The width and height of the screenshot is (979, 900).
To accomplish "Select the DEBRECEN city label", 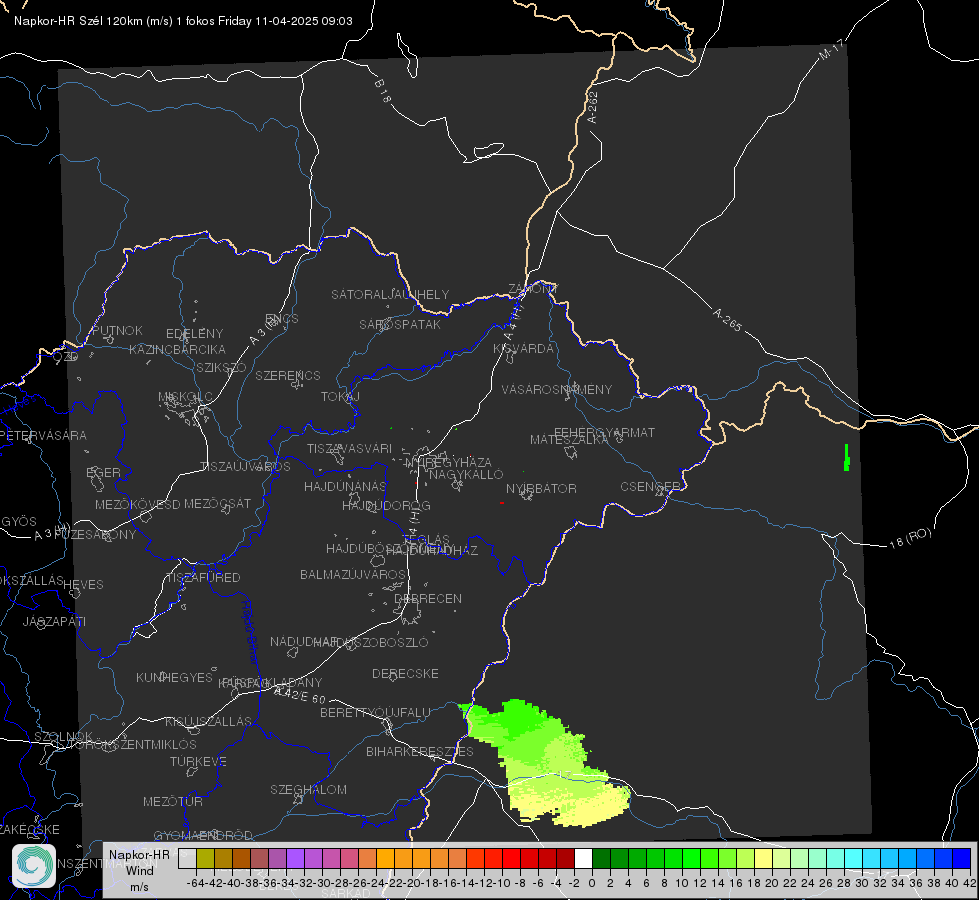I will (x=428, y=598).
